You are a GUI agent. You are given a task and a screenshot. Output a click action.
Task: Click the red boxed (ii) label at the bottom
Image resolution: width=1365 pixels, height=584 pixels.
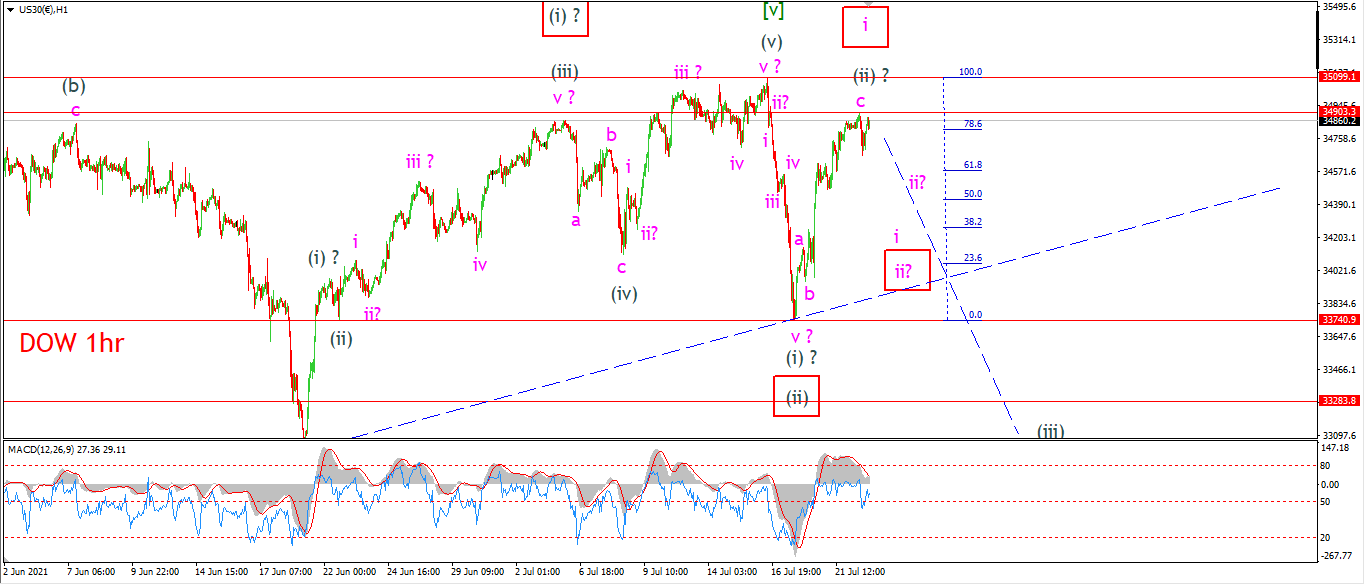[796, 396]
